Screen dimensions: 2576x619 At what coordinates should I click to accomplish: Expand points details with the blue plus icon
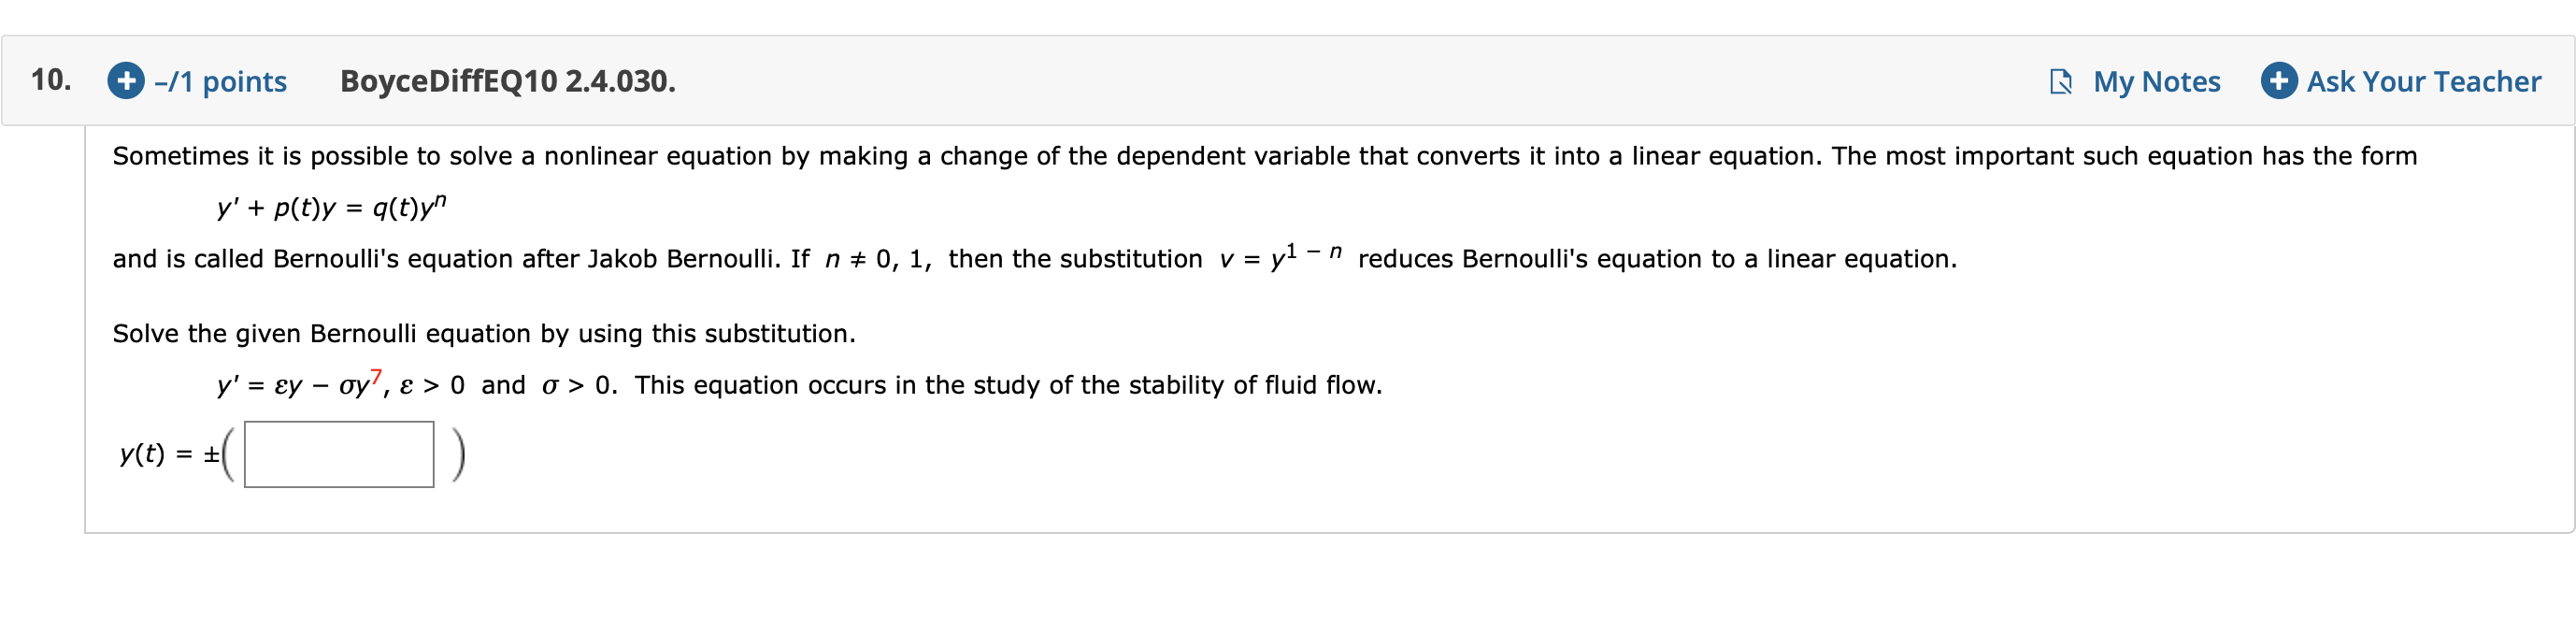point(126,81)
